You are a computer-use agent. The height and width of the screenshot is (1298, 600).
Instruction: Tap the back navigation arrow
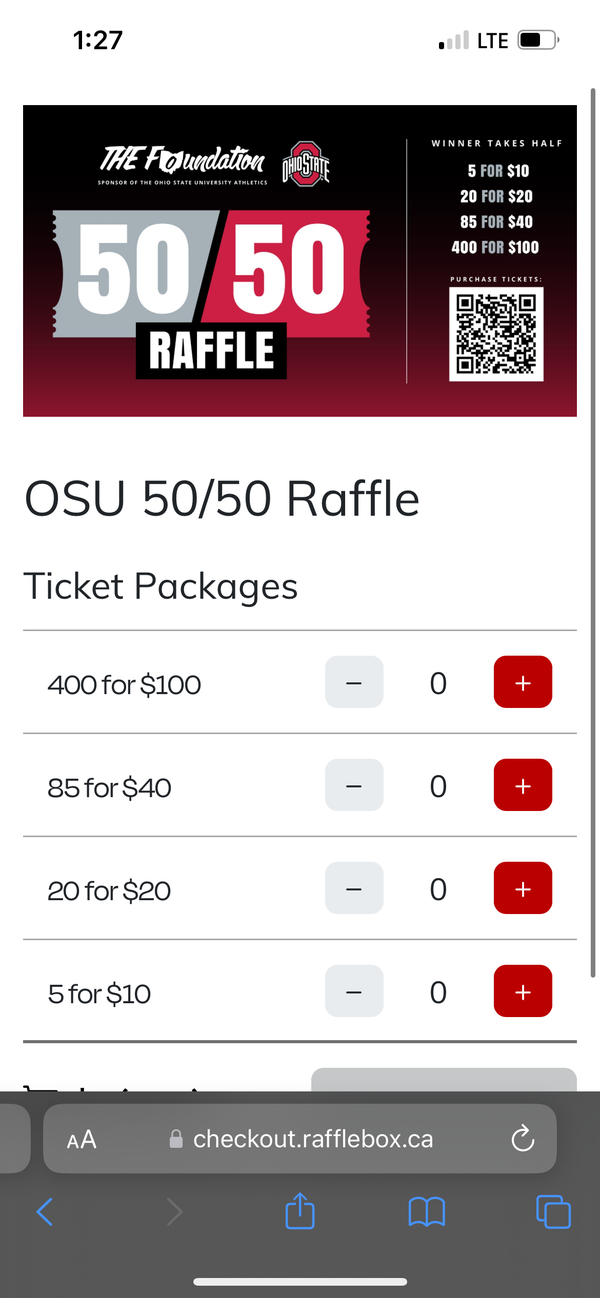46,1211
